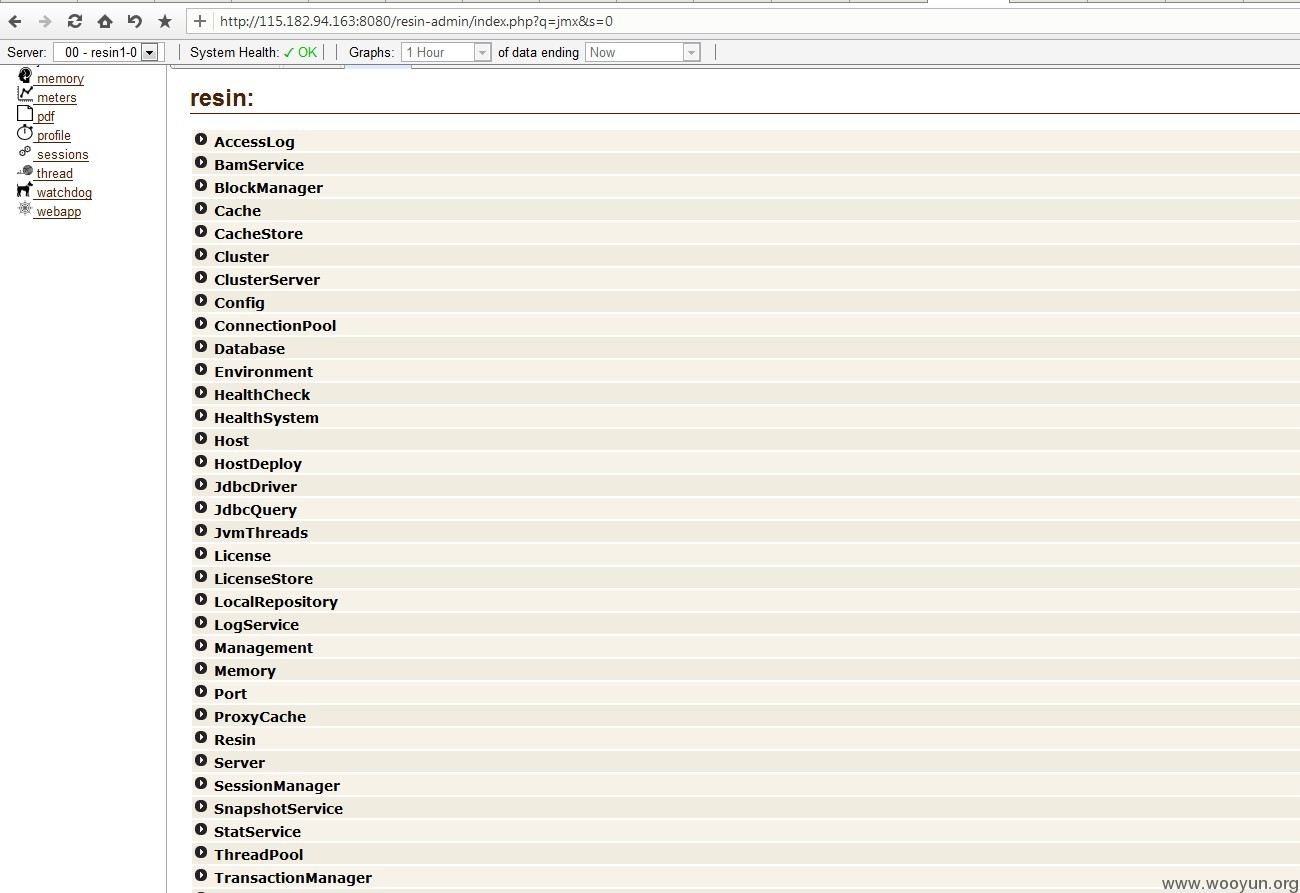
Task: Expand the AccessLog section arrow
Action: [x=201, y=140]
